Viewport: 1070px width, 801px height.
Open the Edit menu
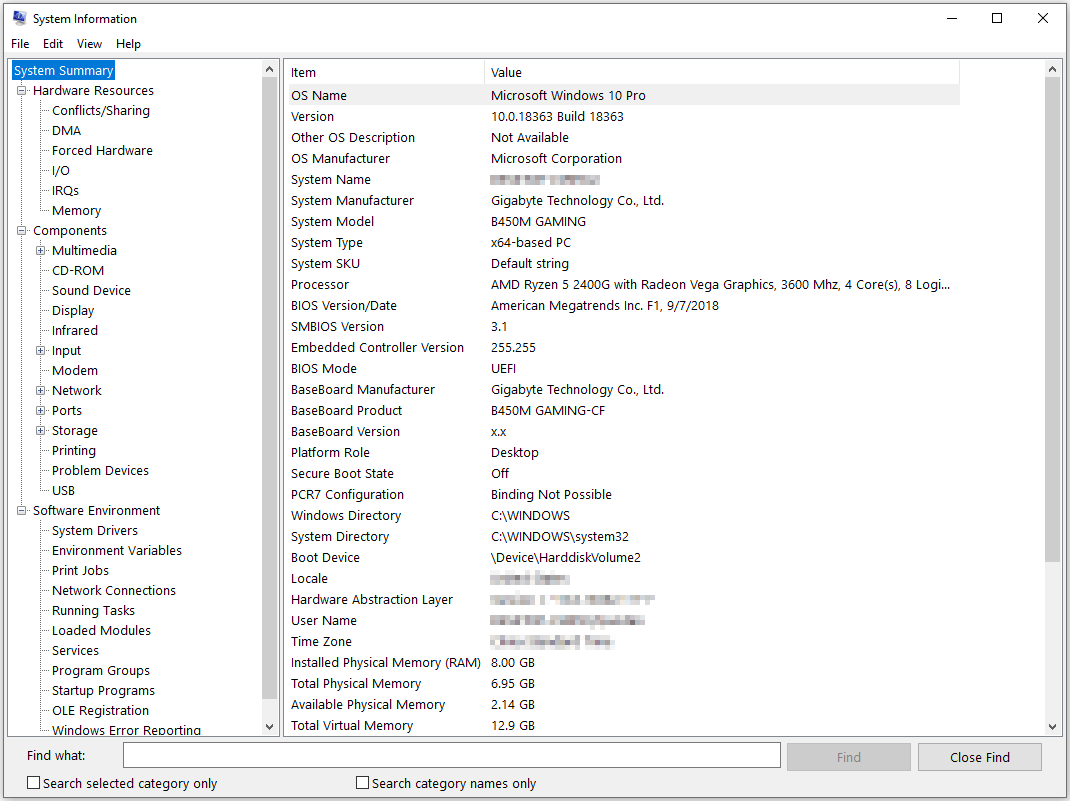coord(53,44)
